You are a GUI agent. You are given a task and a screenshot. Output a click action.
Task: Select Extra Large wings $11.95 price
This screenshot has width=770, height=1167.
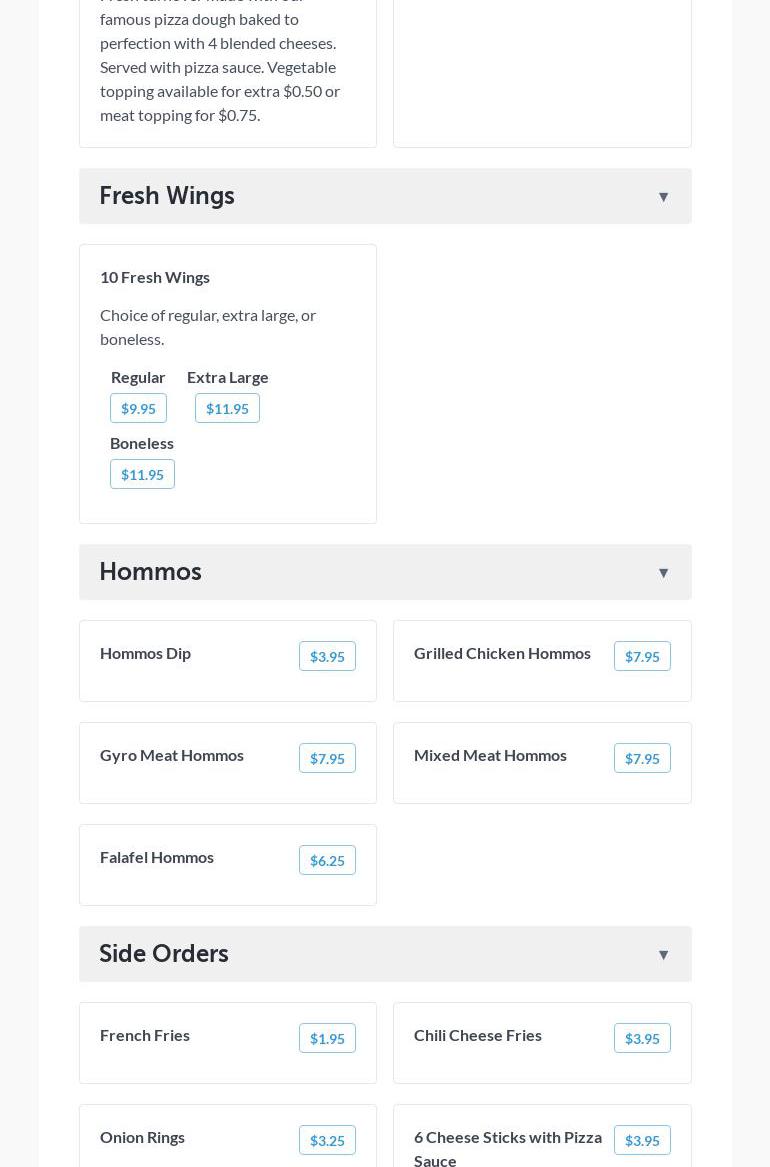click(227, 408)
